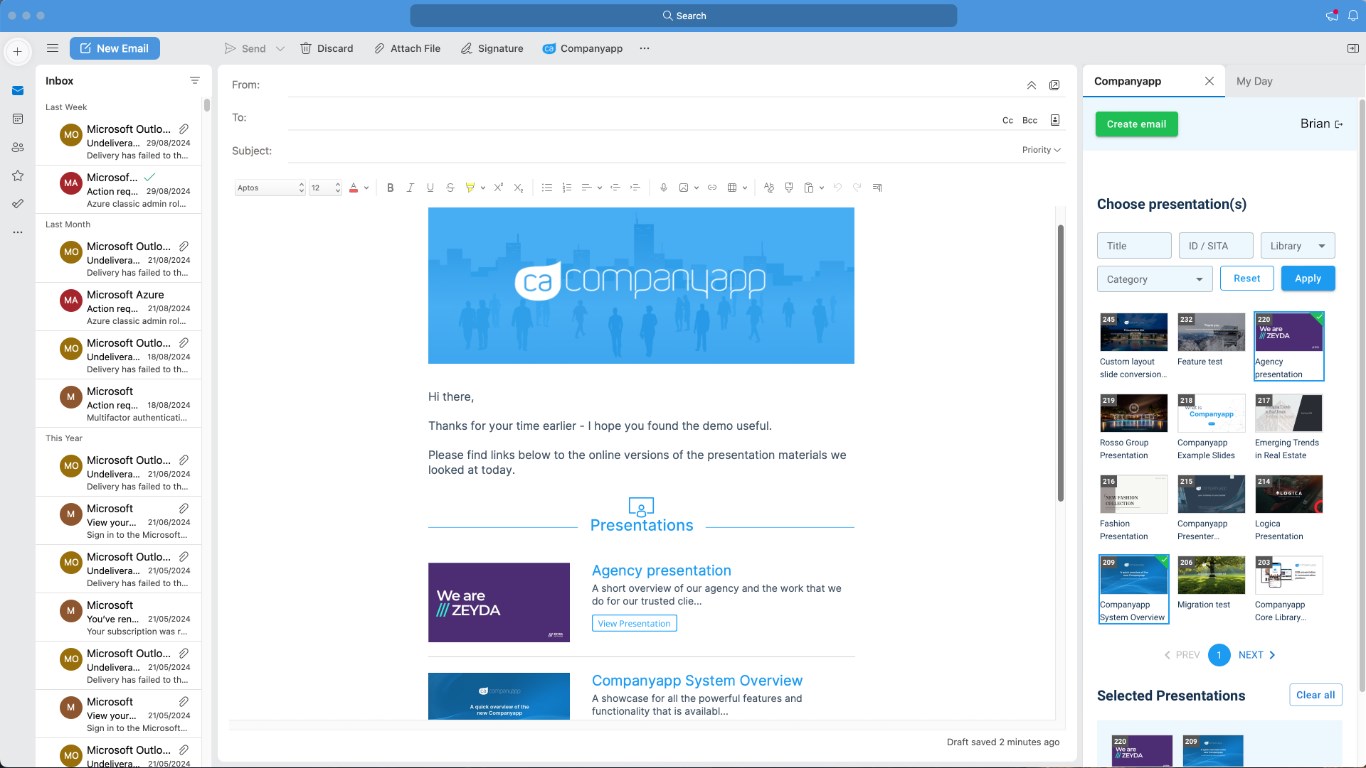Expand the highlight color options arrow
Image resolution: width=1366 pixels, height=768 pixels.
click(x=483, y=188)
